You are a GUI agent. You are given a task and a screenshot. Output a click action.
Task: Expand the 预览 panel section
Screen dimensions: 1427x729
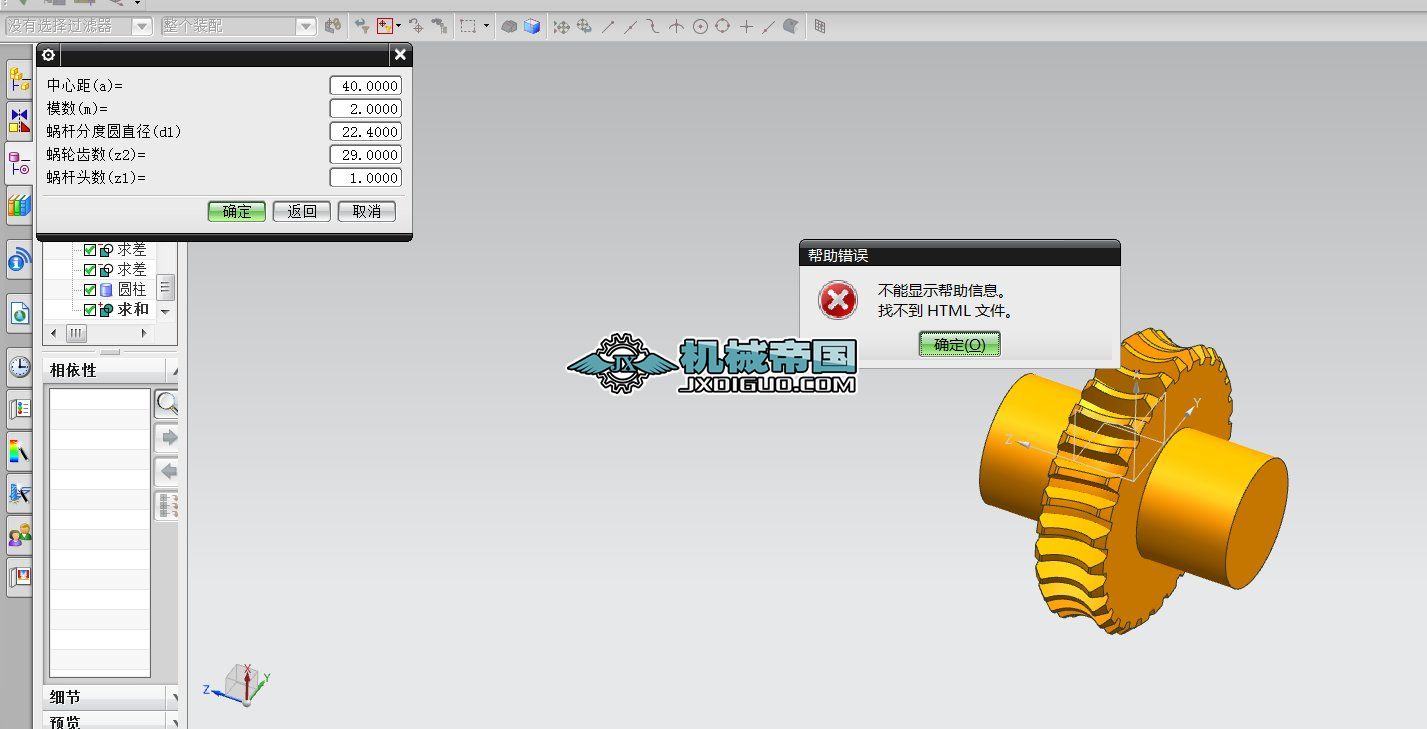coord(110,721)
